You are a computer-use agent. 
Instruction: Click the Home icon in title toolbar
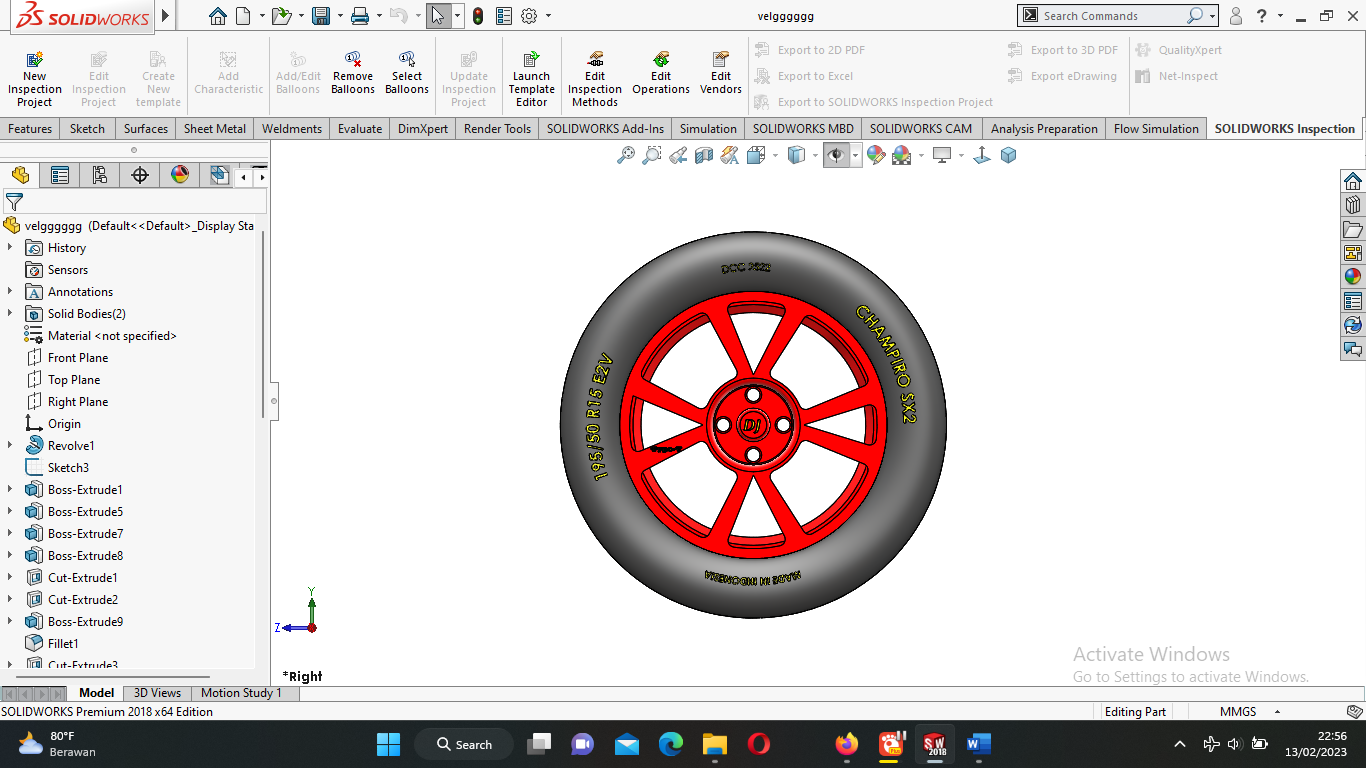tap(218, 16)
